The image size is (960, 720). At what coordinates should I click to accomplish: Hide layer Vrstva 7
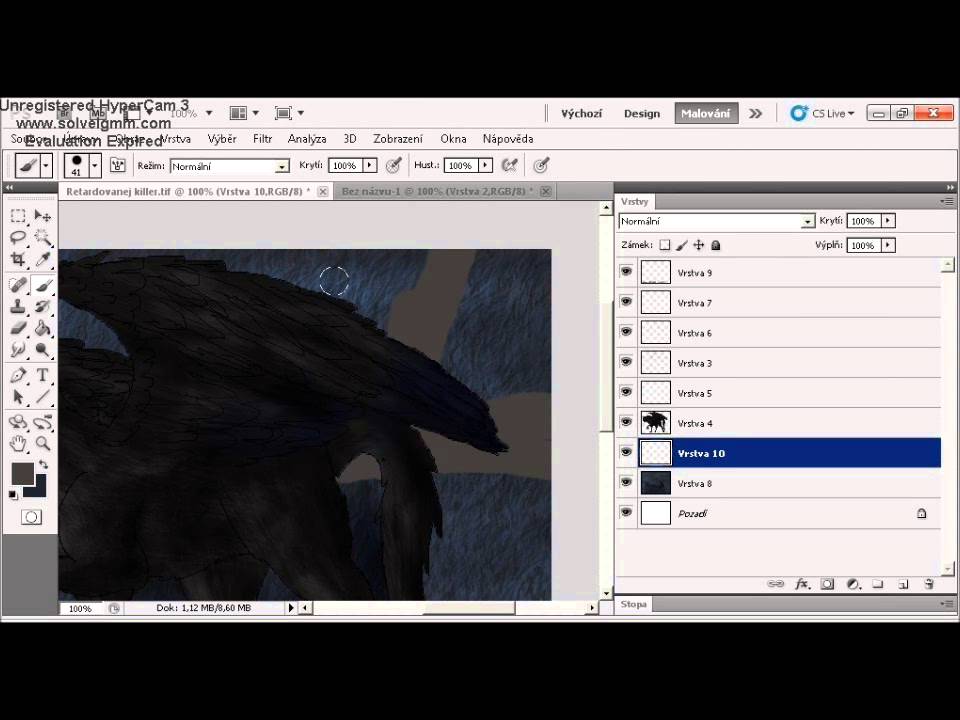click(x=626, y=301)
